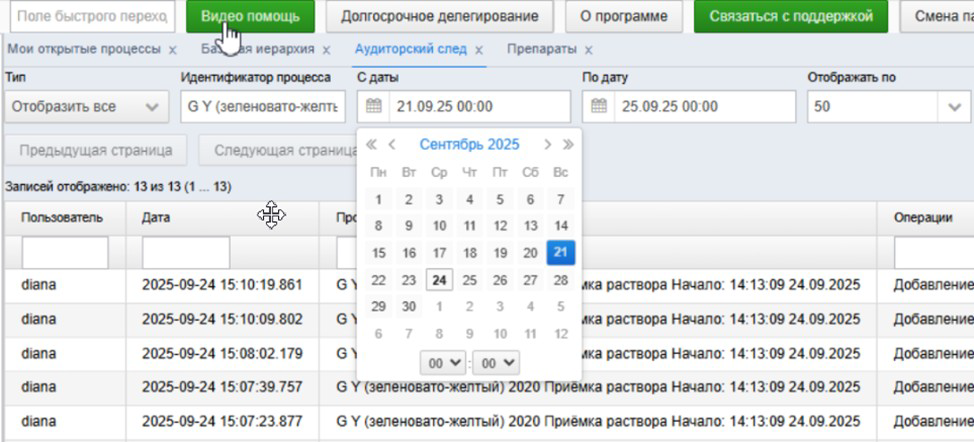
Task: Close the Базовая иерархия tab
Action: click(326, 50)
